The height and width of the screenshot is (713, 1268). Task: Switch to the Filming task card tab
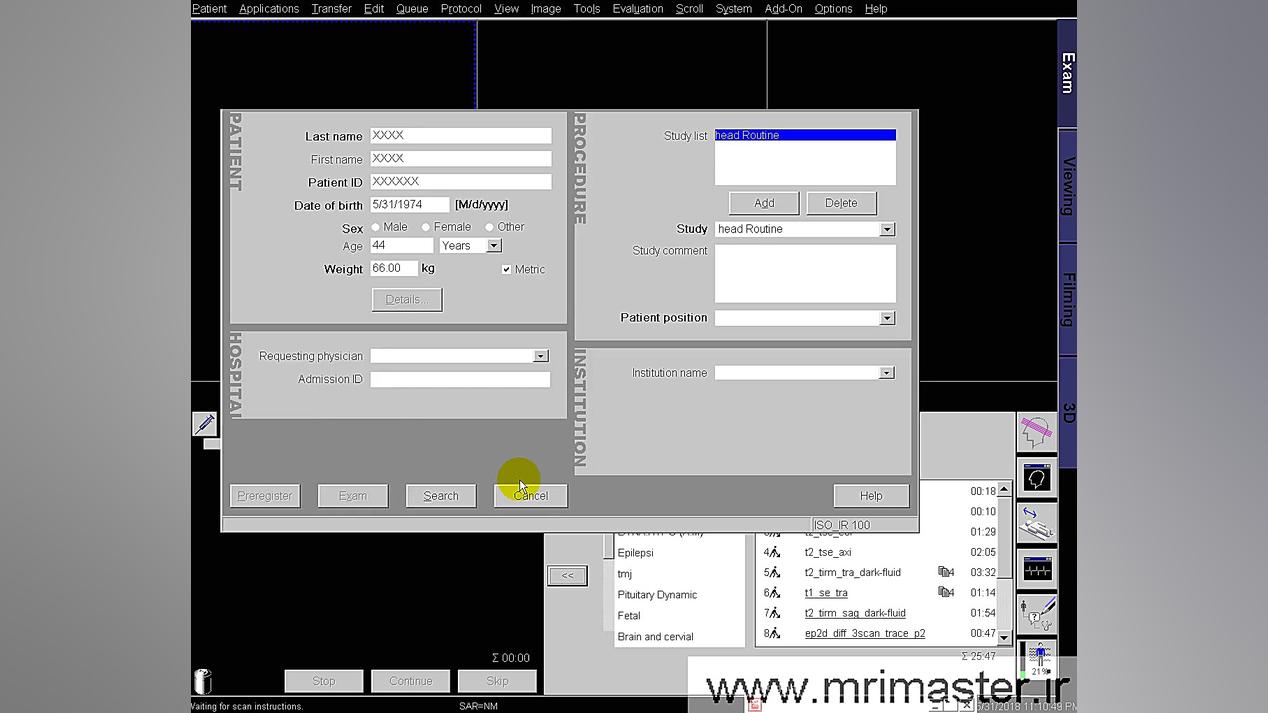coord(1067,300)
